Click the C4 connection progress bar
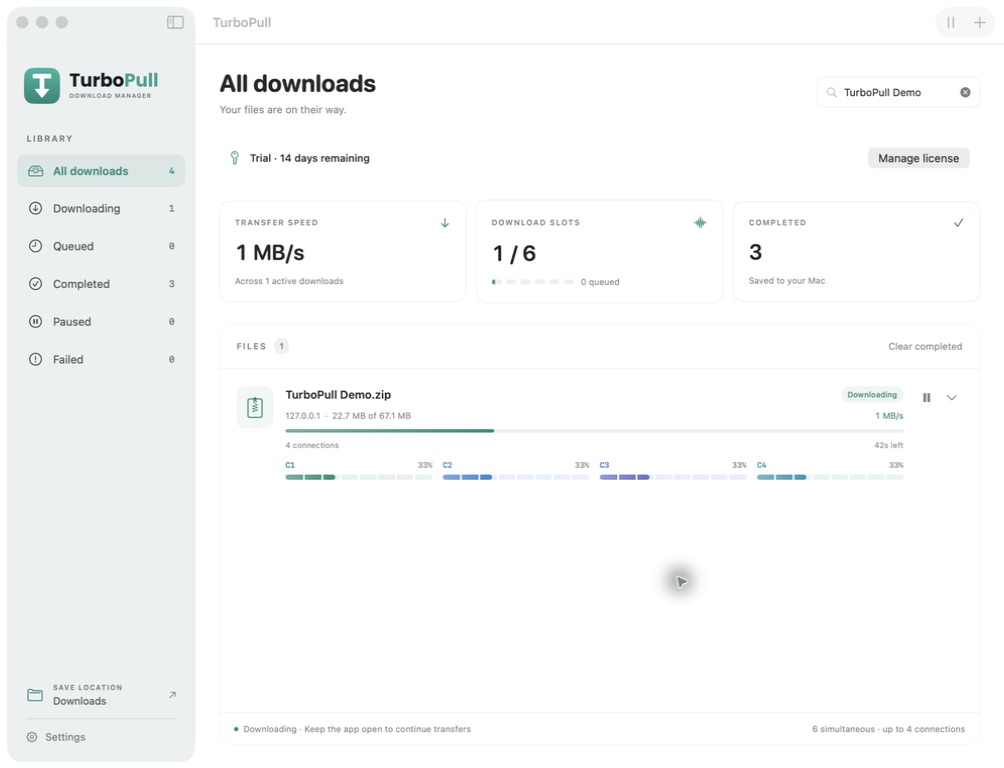The width and height of the screenshot is (1004, 768). pyautogui.click(x=830, y=477)
